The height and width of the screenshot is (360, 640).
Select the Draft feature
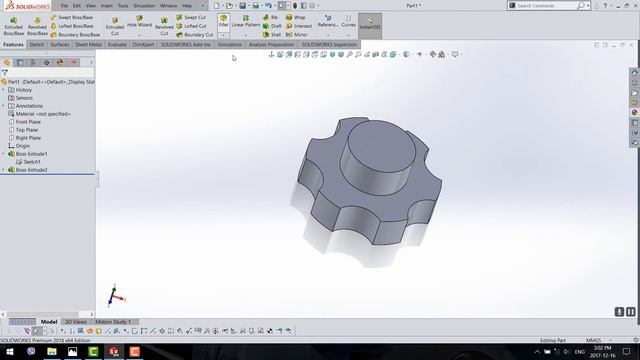[272, 26]
